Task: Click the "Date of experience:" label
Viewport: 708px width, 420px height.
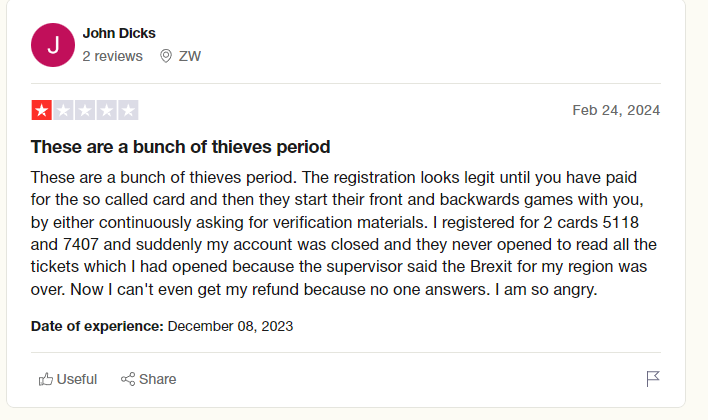Action: 97,326
